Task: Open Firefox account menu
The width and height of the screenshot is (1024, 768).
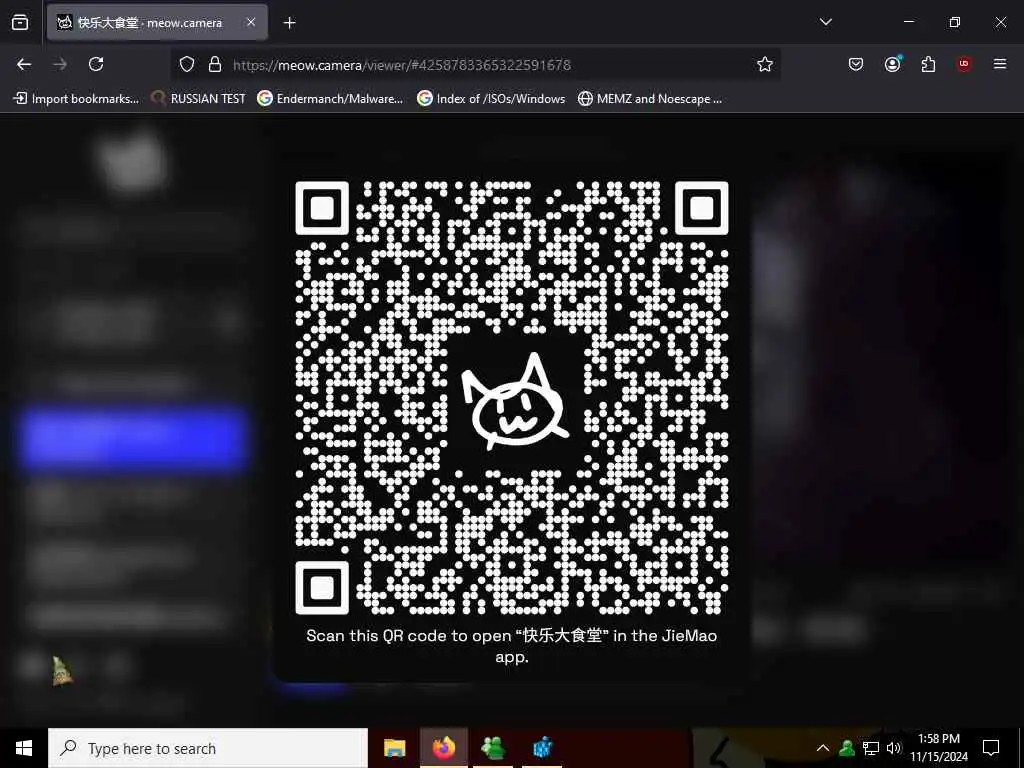Action: [892, 64]
